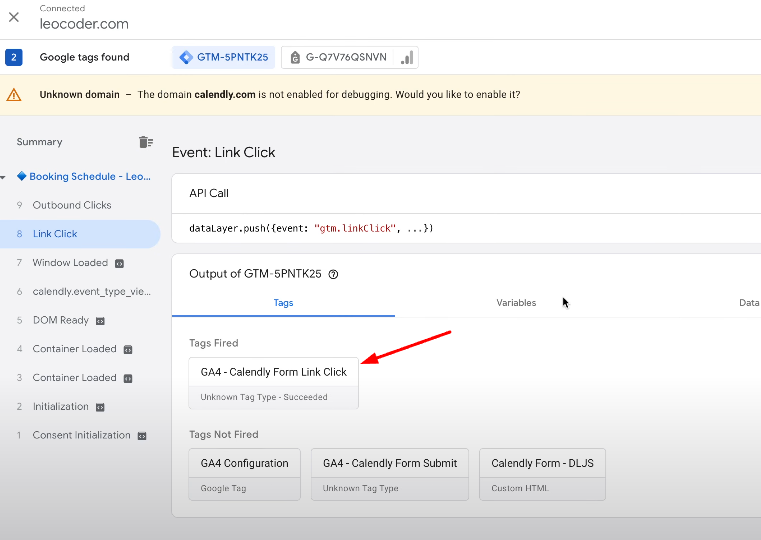Select event 9 Outbound Clicks
761x540 pixels.
[x=80, y=205]
